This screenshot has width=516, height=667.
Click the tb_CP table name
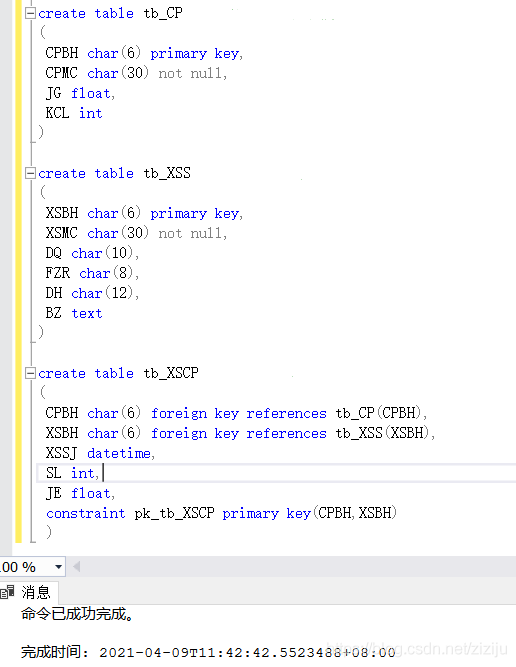(163, 14)
